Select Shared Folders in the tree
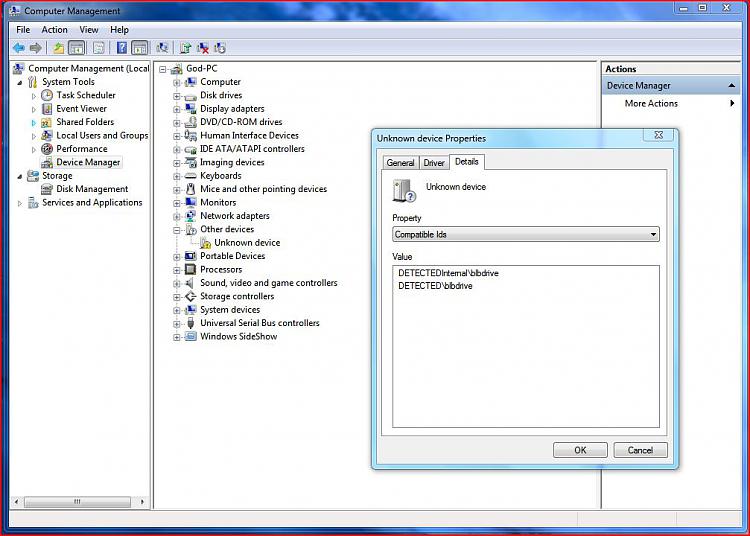Screen dimensions: 750x536 point(85,122)
